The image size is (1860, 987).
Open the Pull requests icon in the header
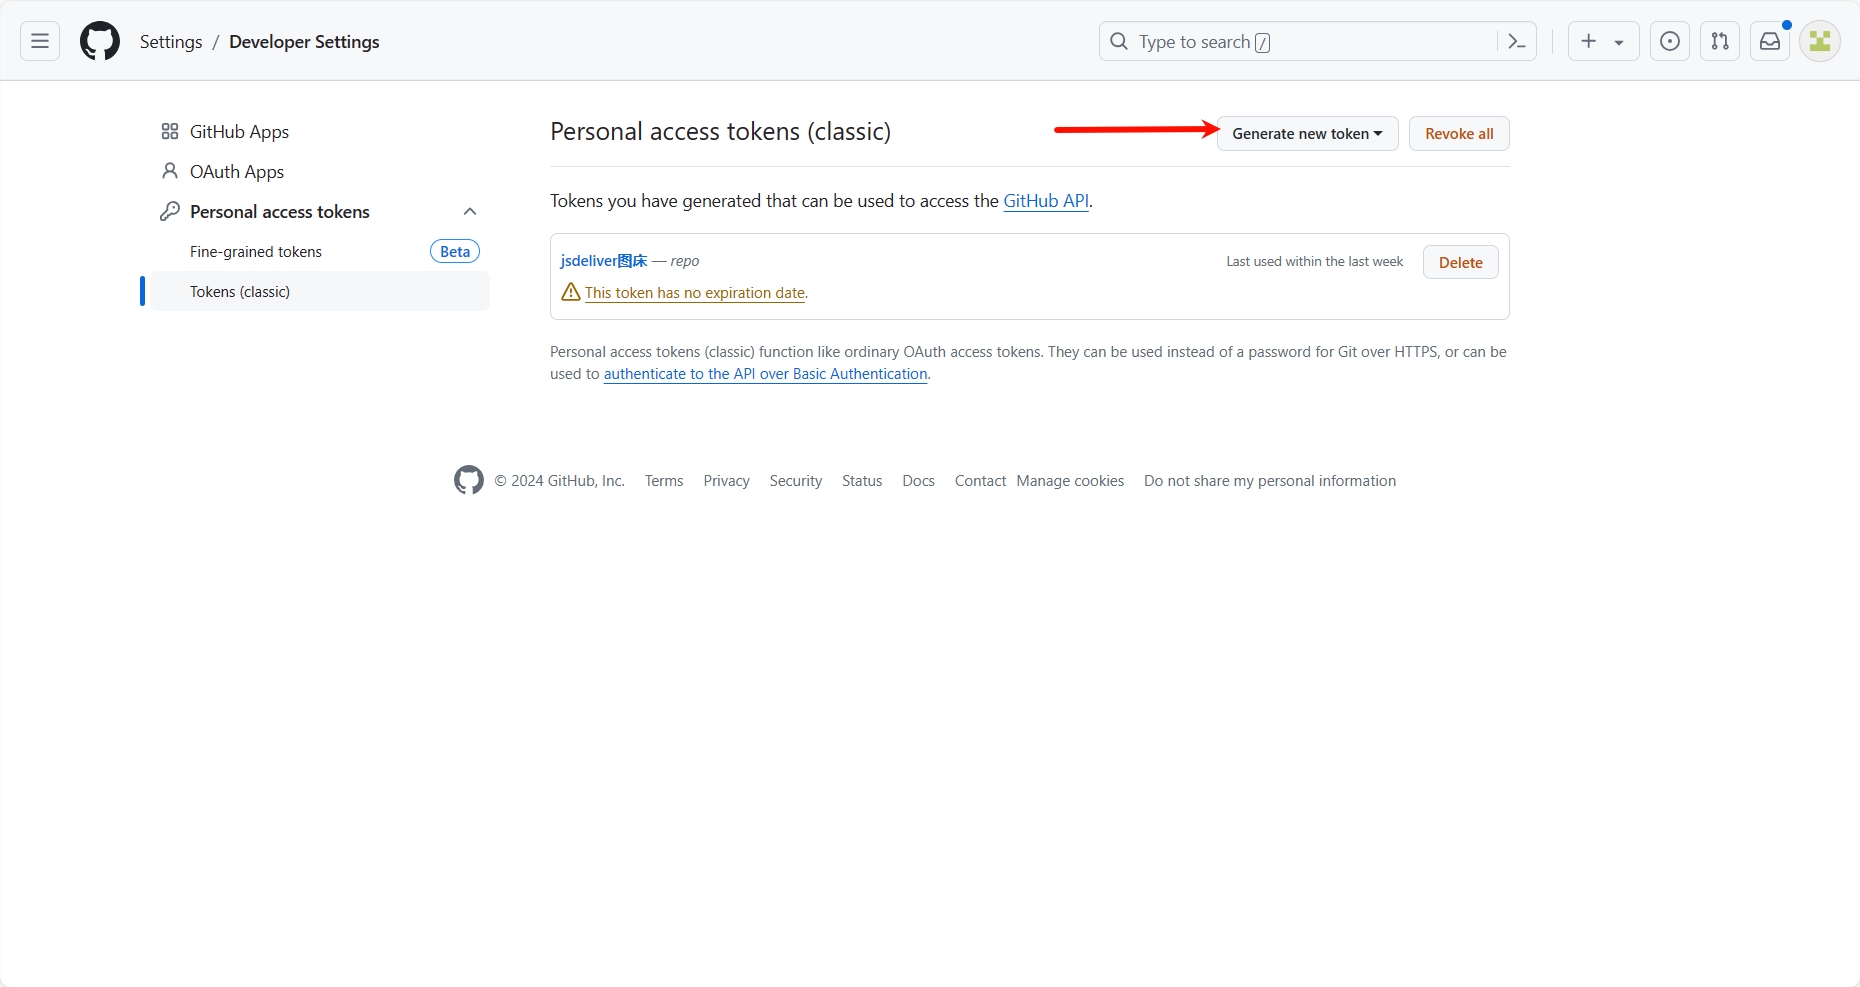1720,41
